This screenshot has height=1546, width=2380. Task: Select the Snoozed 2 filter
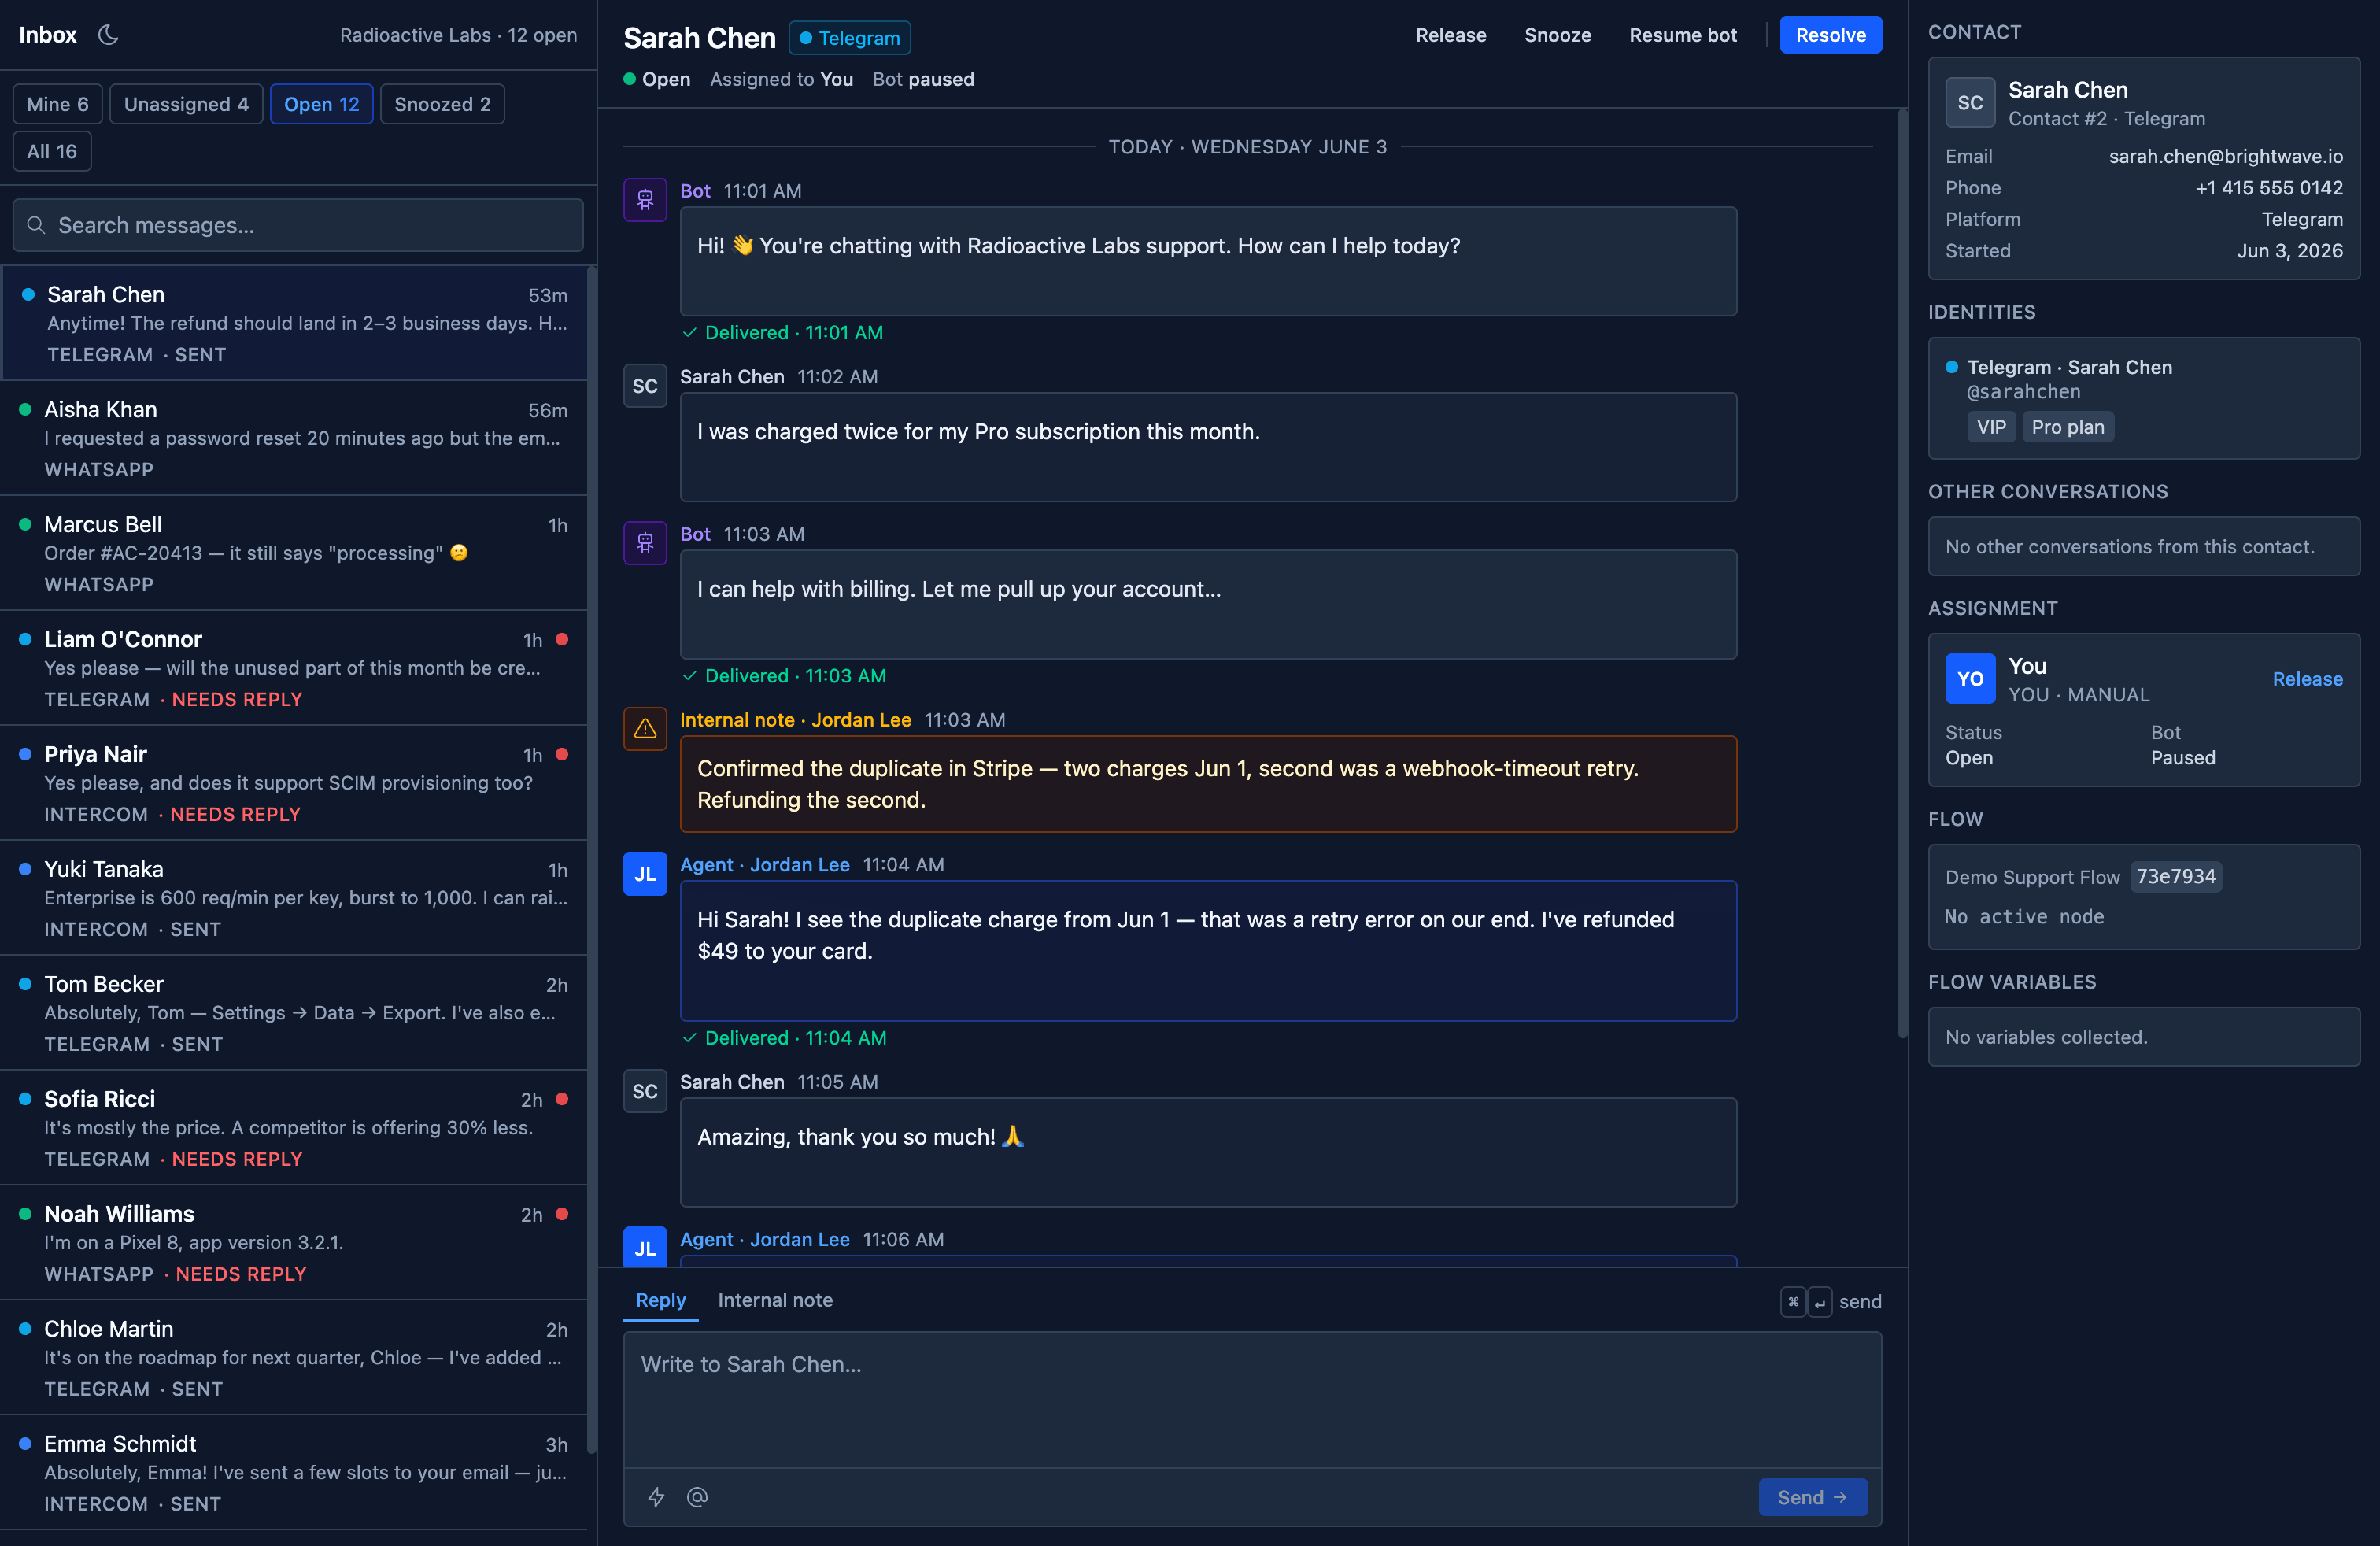[442, 104]
